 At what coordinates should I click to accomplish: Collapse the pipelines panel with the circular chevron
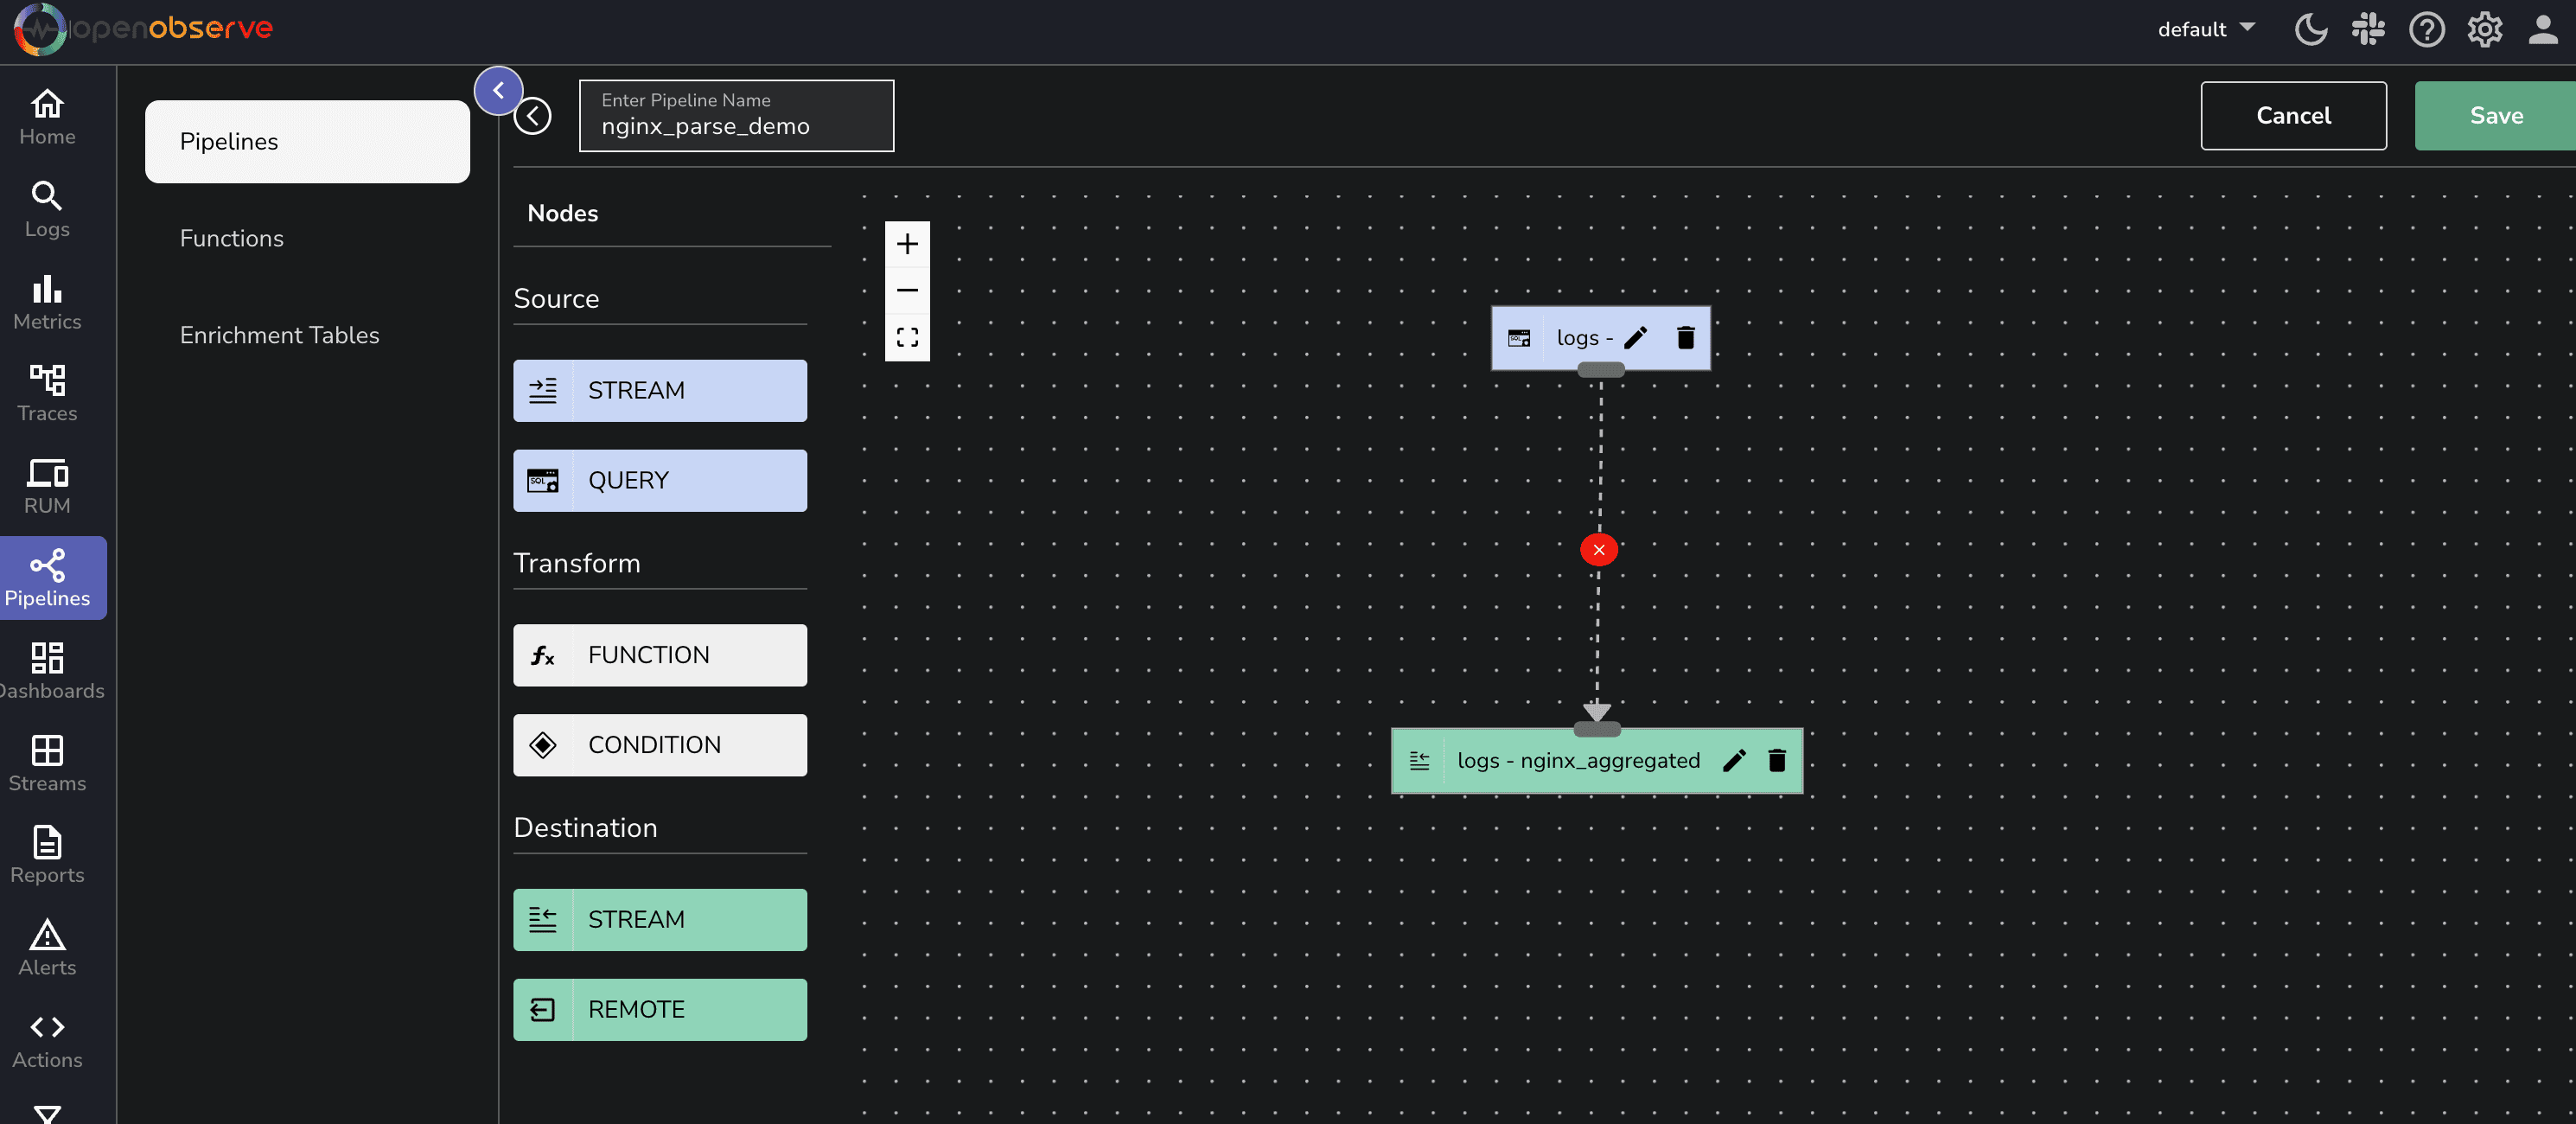[499, 90]
